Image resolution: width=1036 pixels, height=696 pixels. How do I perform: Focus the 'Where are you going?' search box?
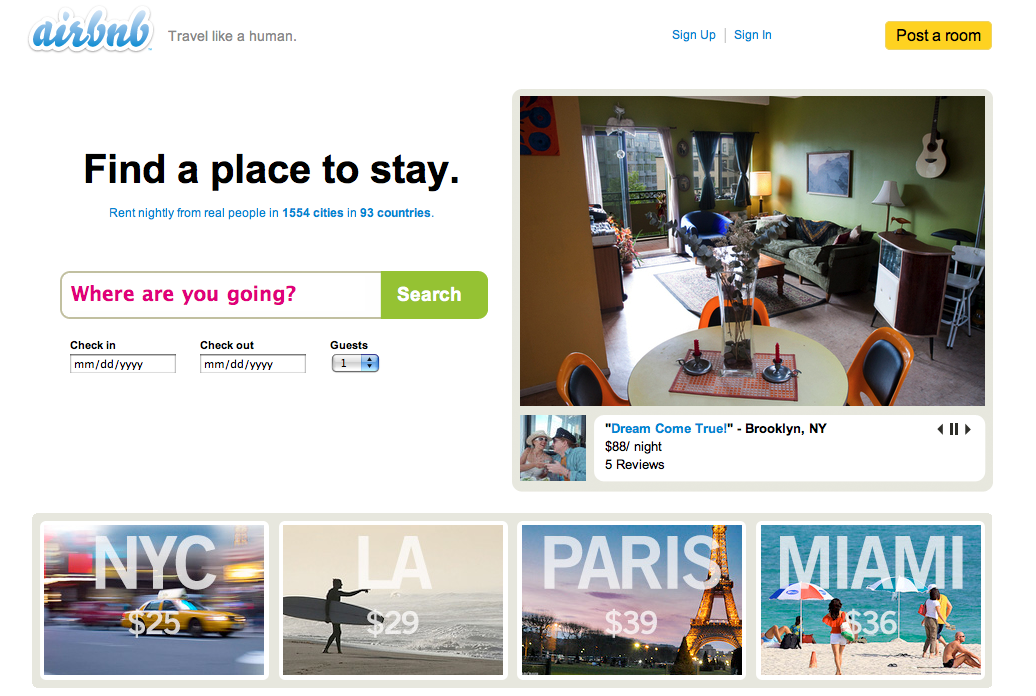pyautogui.click(x=221, y=295)
